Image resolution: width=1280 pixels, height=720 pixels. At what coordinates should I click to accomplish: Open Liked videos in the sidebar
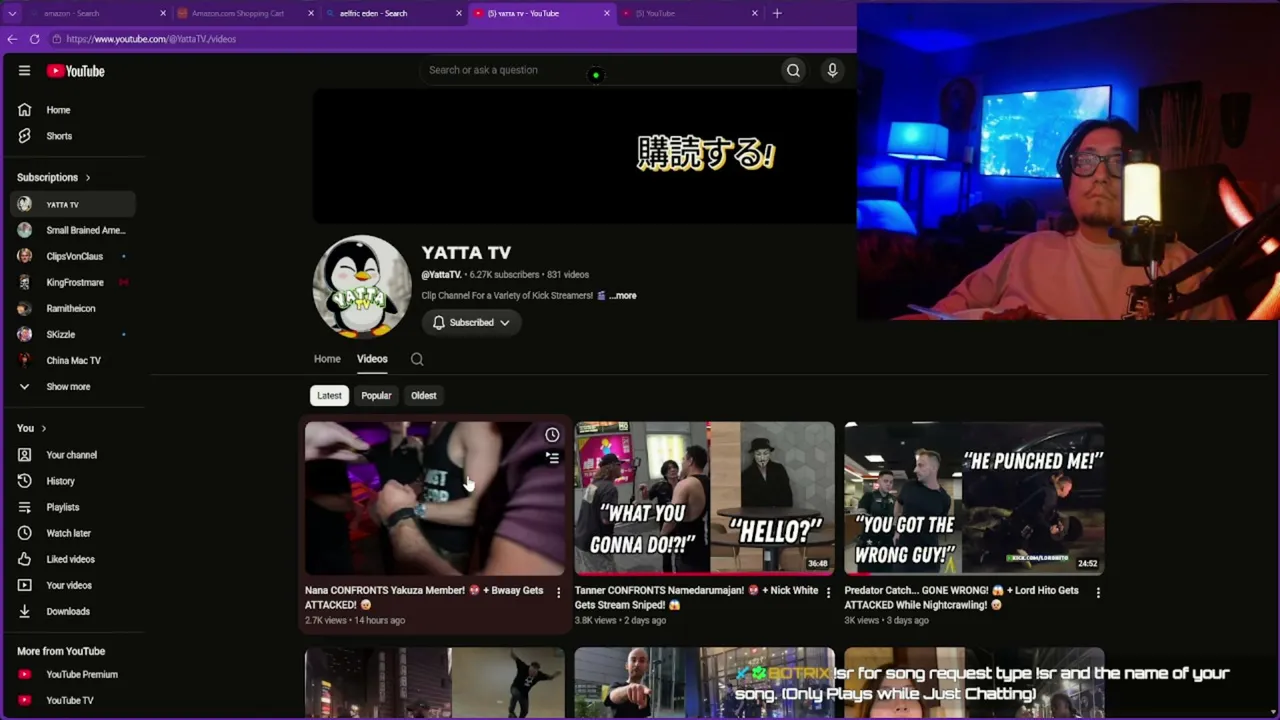click(72, 559)
